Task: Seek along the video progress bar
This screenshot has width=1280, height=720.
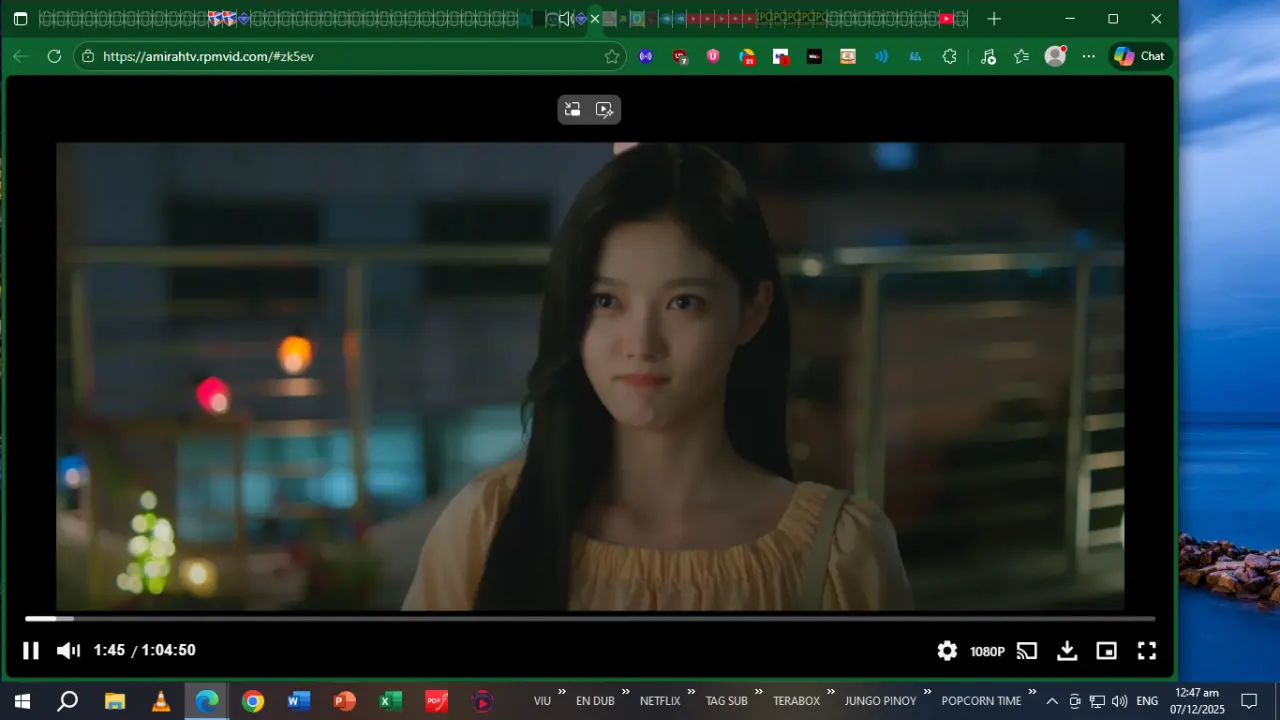Action: [590, 619]
